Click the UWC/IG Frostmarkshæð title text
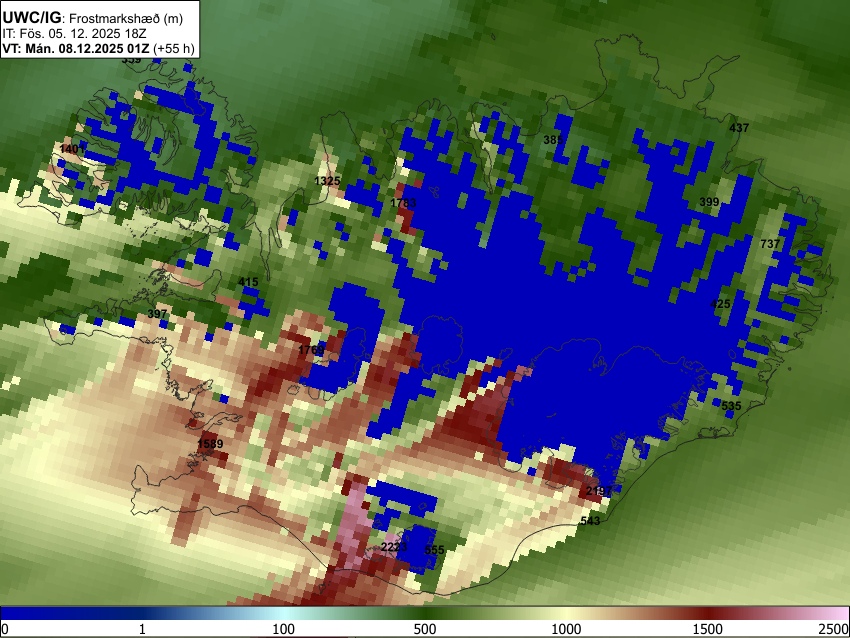Image resolution: width=850 pixels, height=638 pixels. coord(93,18)
